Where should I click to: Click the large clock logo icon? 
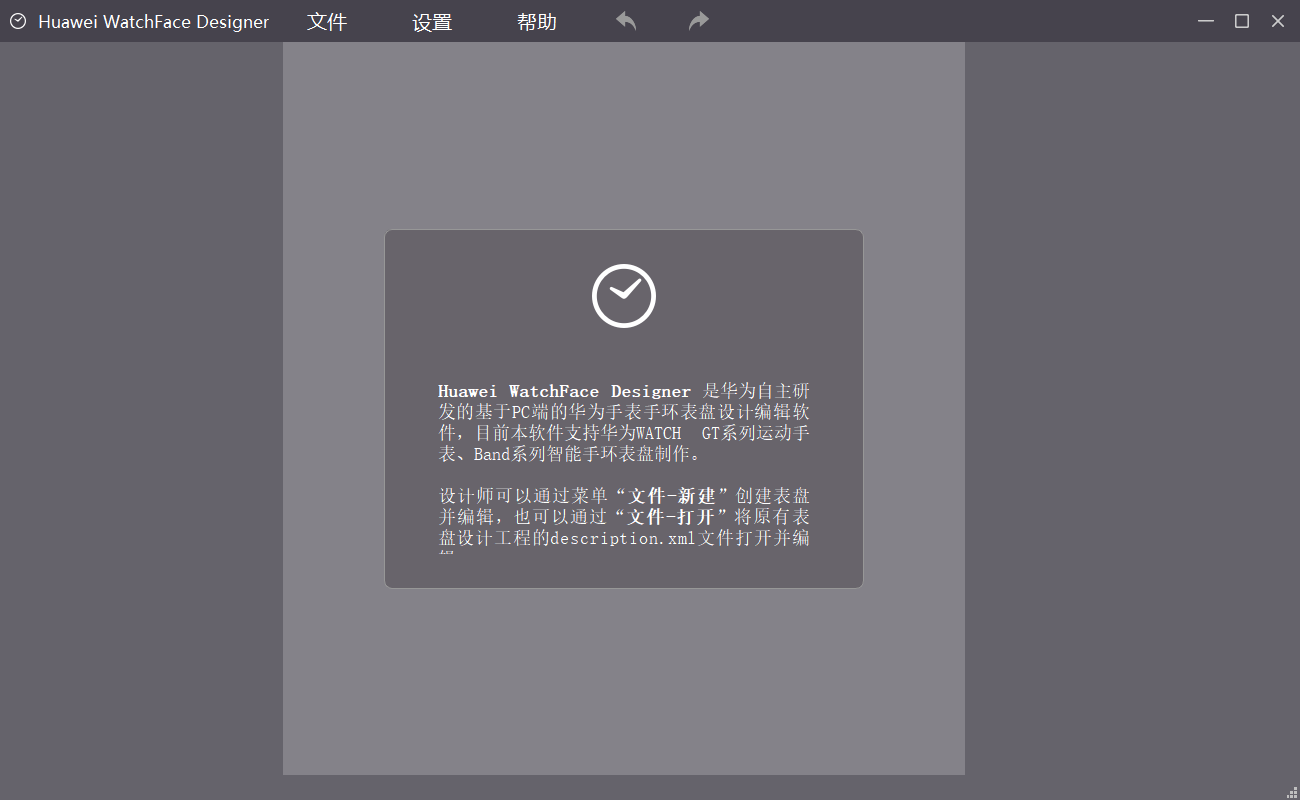click(624, 296)
